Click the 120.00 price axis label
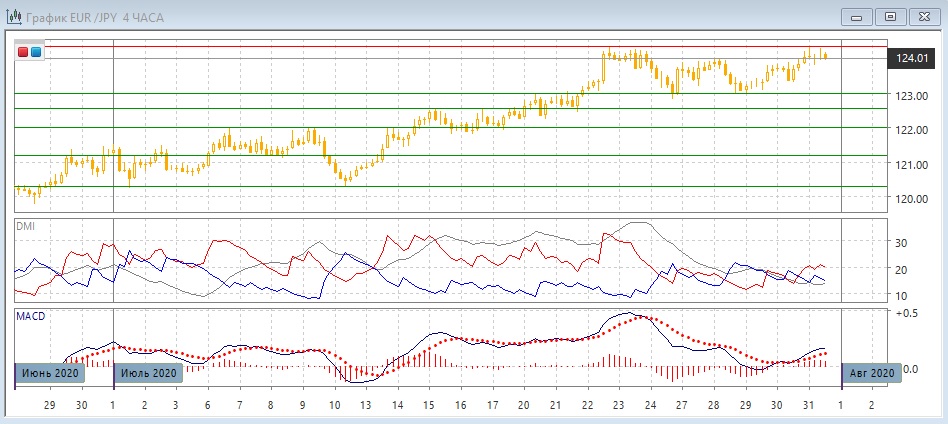 point(910,199)
